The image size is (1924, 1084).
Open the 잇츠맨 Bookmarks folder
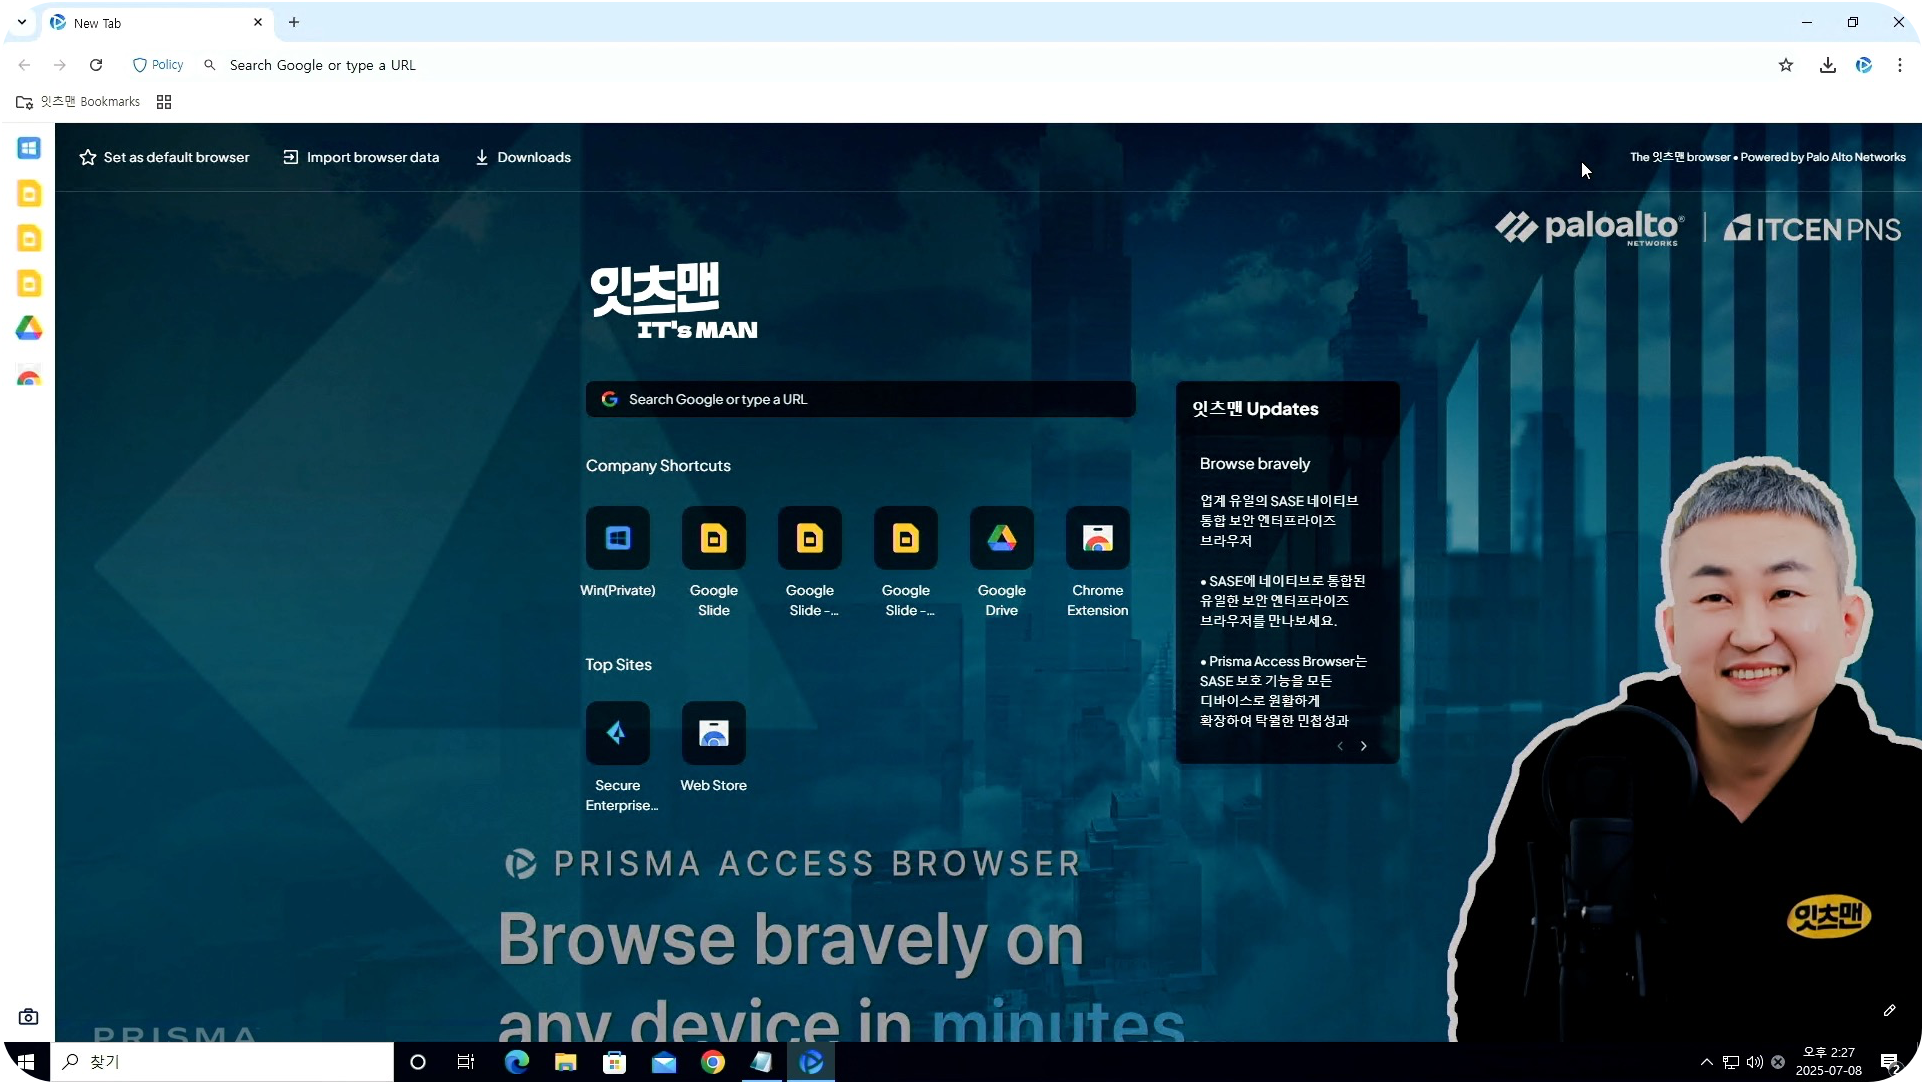click(78, 102)
